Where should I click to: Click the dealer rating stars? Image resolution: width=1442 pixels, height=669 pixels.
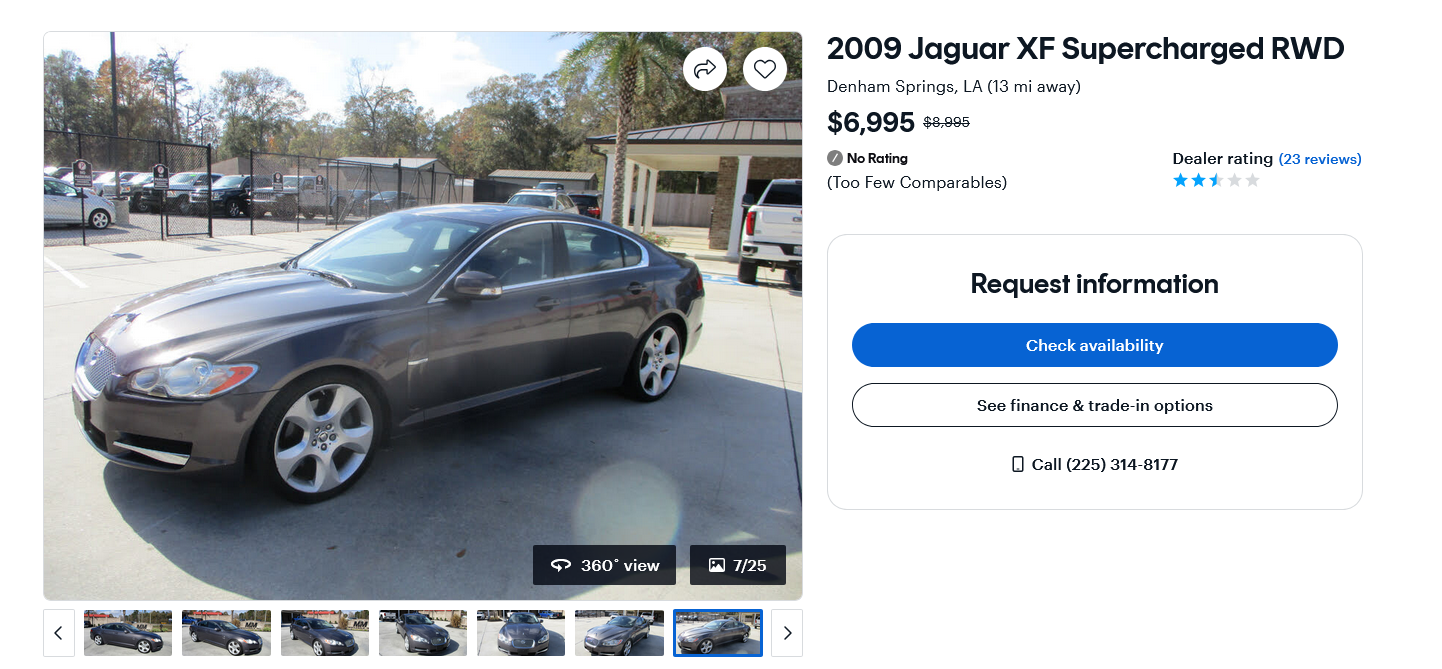[x=1216, y=180]
